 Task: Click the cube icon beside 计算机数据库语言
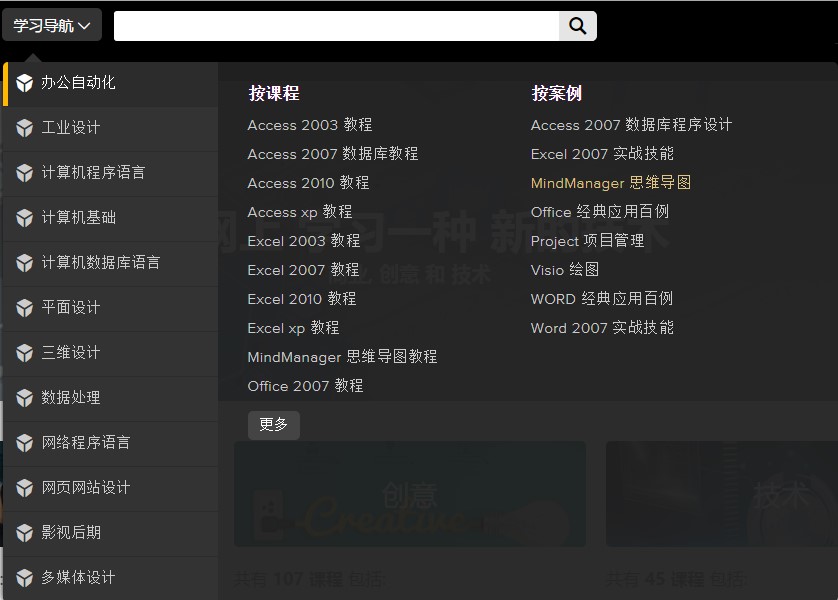tap(25, 262)
